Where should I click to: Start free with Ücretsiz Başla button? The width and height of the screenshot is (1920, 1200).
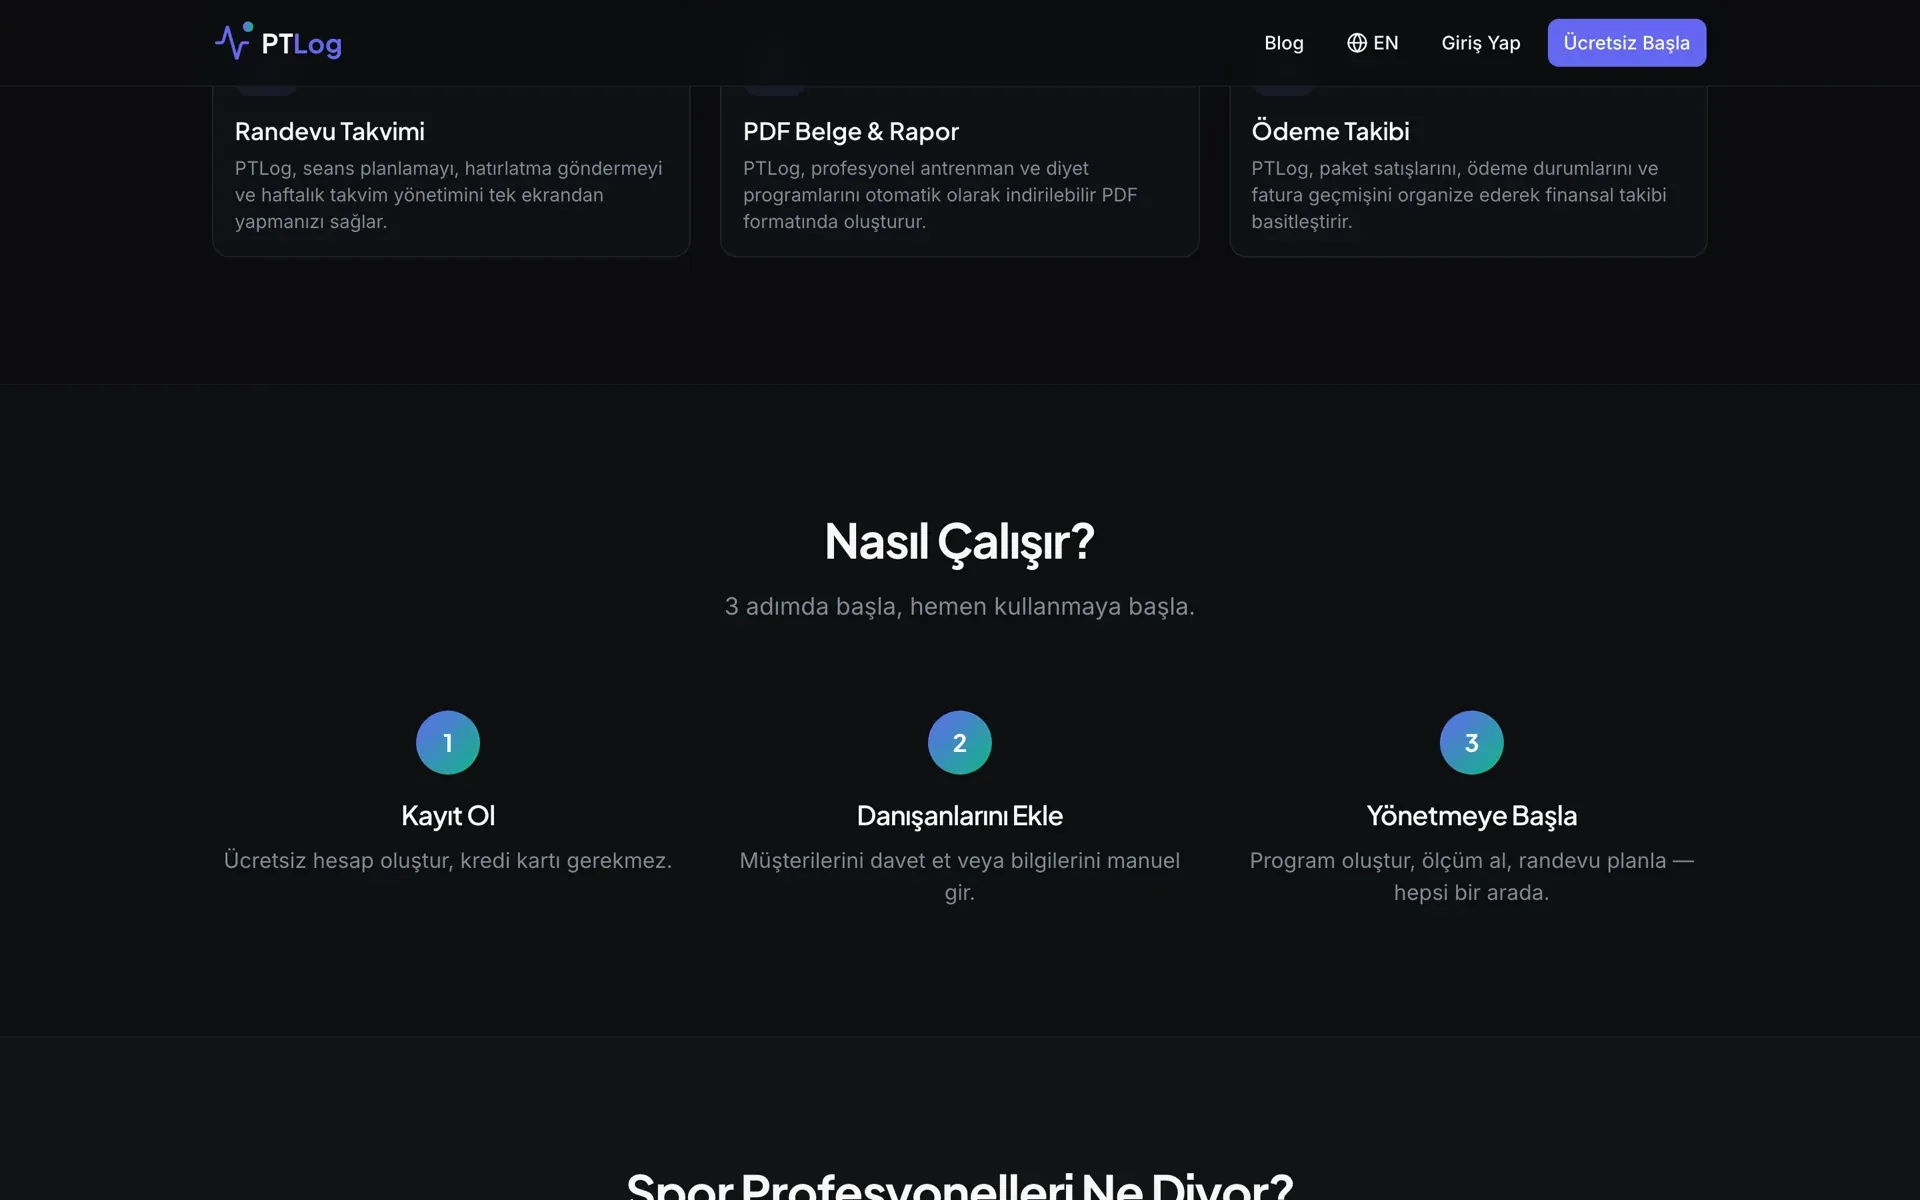coord(1626,43)
